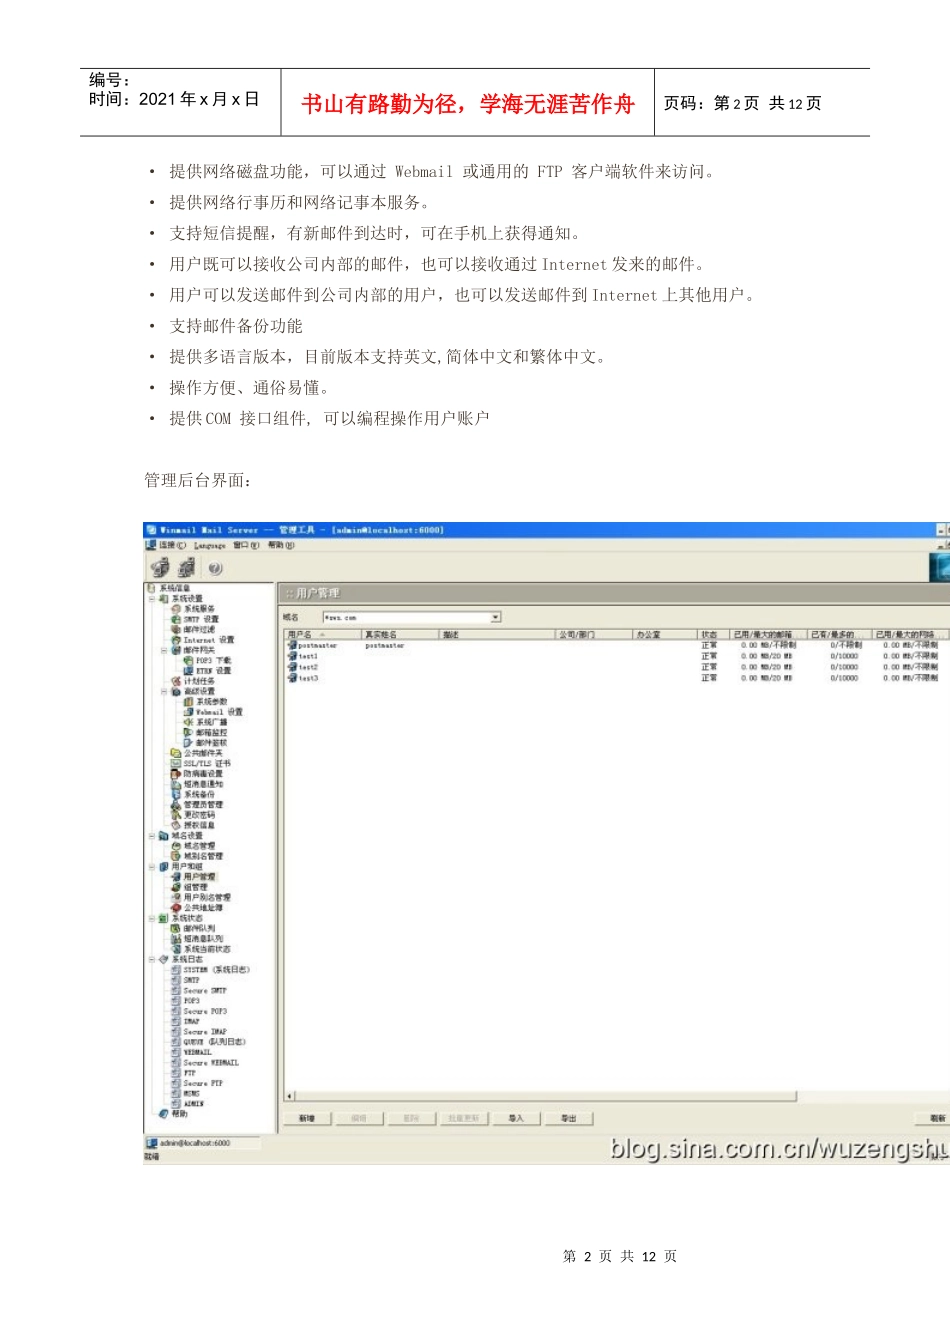Click the 刷新 button
Screen dimensions: 950x1344
tap(933, 1118)
